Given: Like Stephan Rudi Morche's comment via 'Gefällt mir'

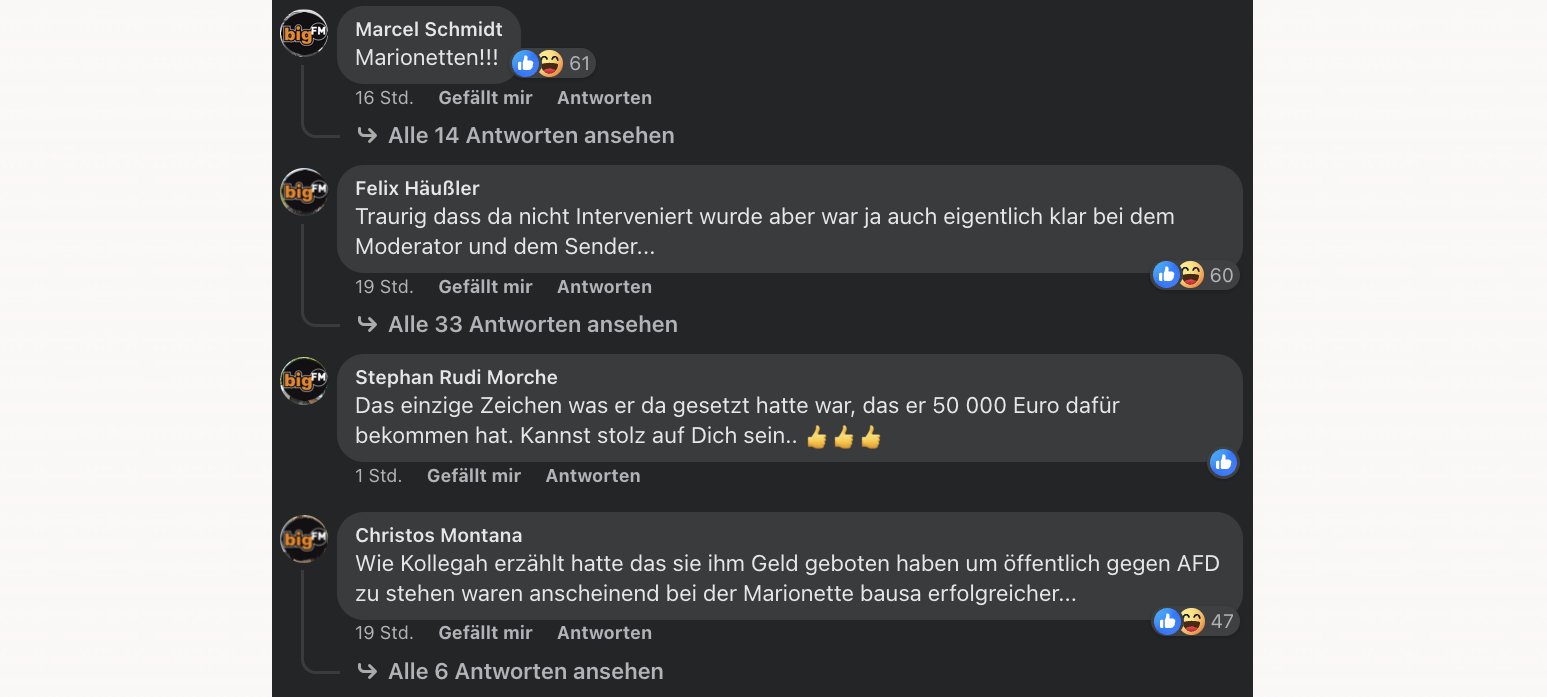Looking at the screenshot, I should coord(473,475).
